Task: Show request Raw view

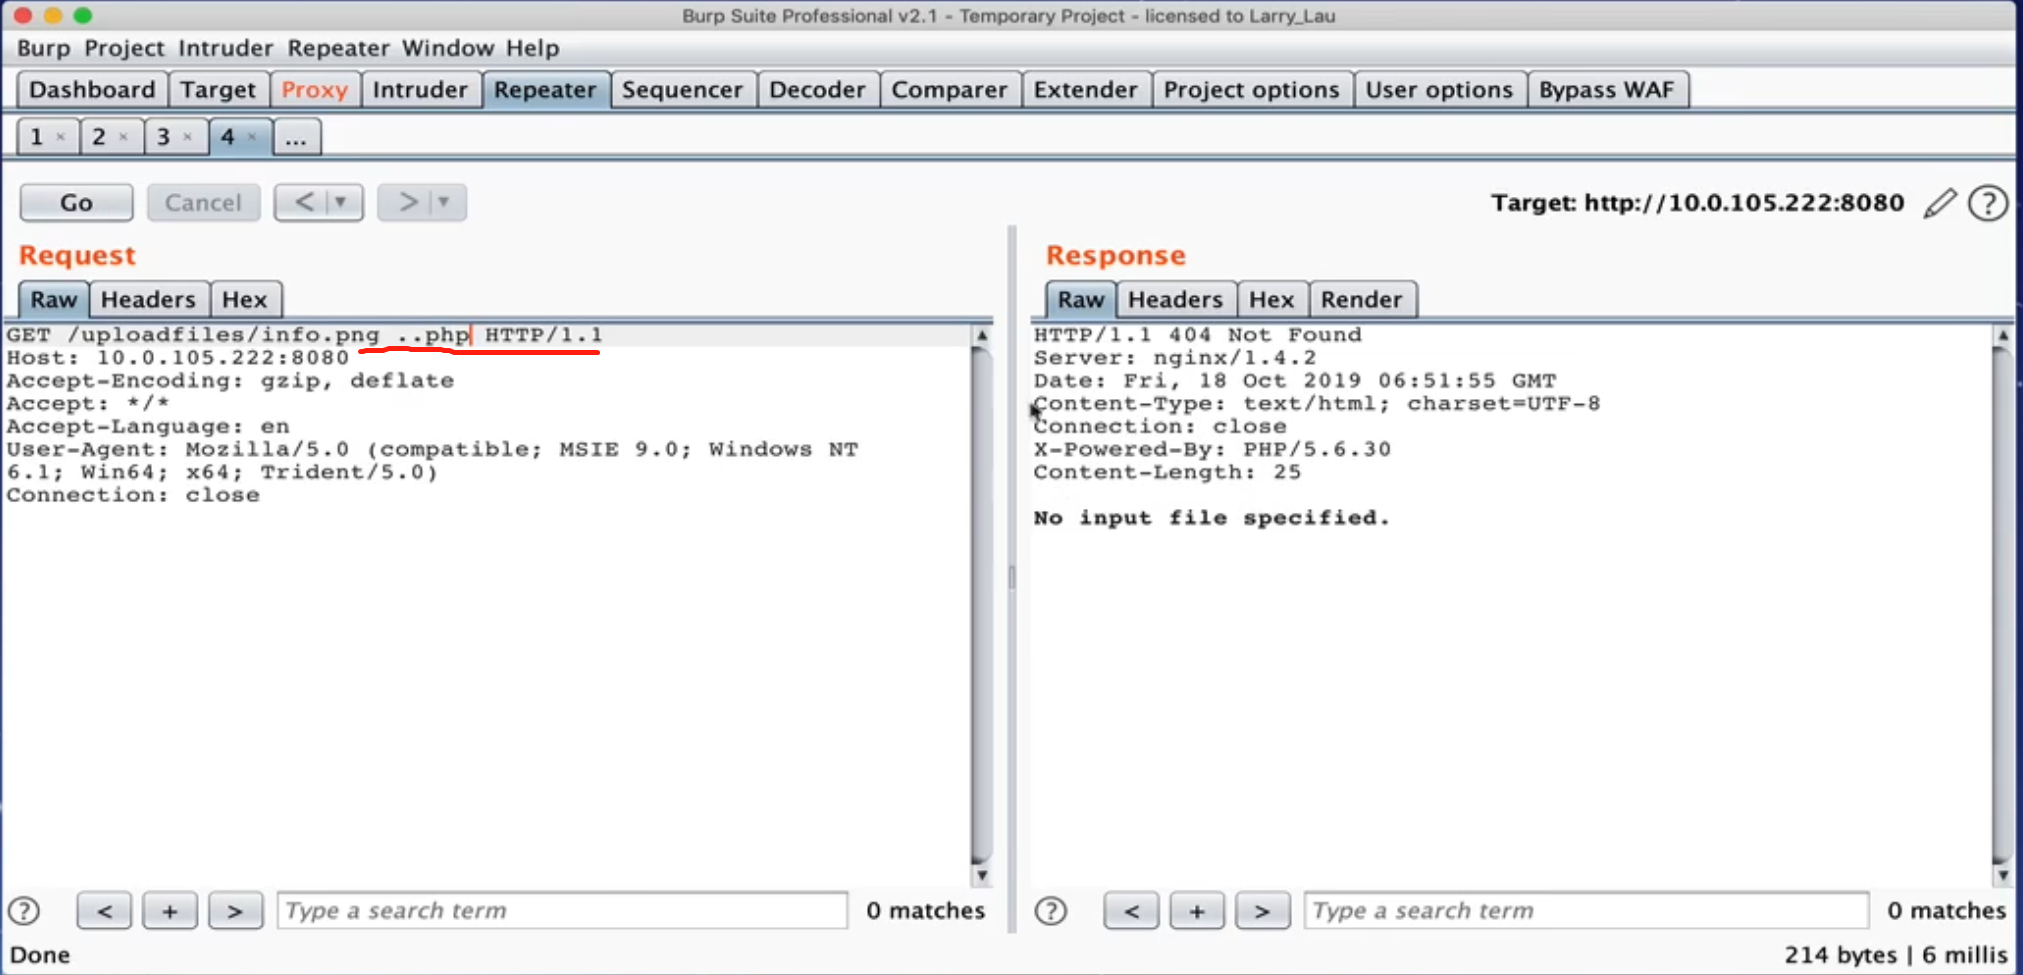Action: click(x=54, y=300)
